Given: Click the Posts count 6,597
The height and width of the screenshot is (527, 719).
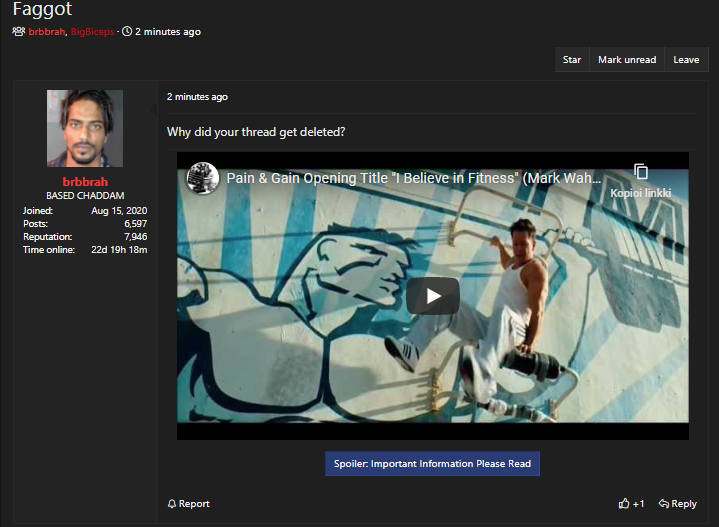Looking at the screenshot, I should tap(135, 224).
